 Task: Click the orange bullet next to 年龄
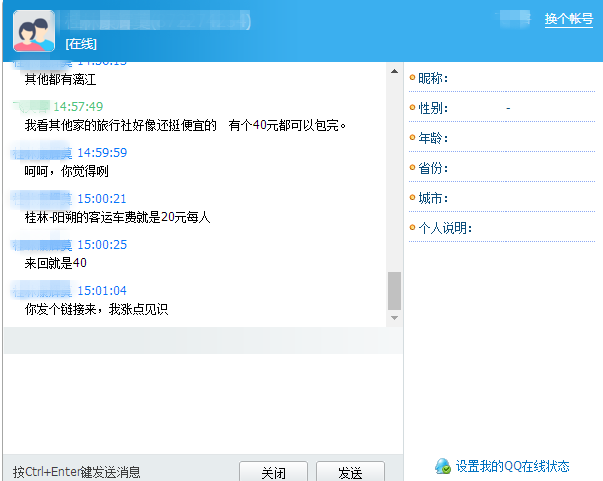[412, 138]
